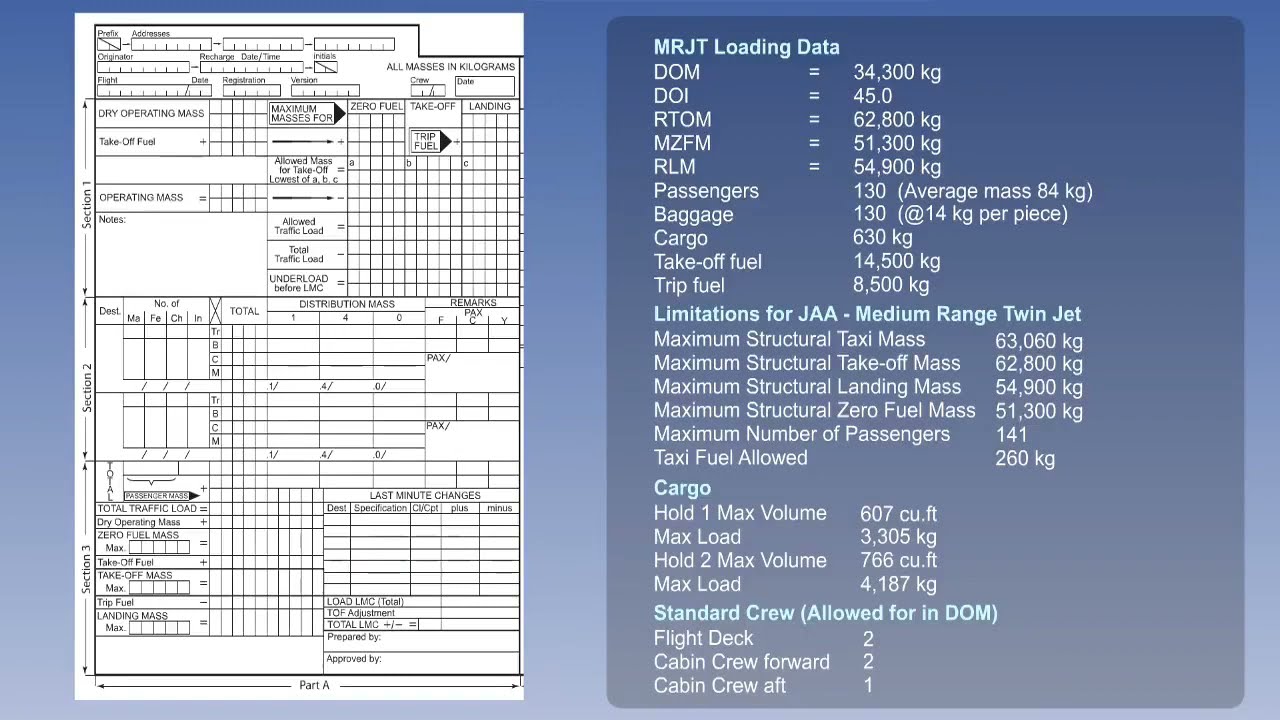The width and height of the screenshot is (1280, 720).
Task: Click the "LOAD LMC (Total)" row
Action: 421,602
